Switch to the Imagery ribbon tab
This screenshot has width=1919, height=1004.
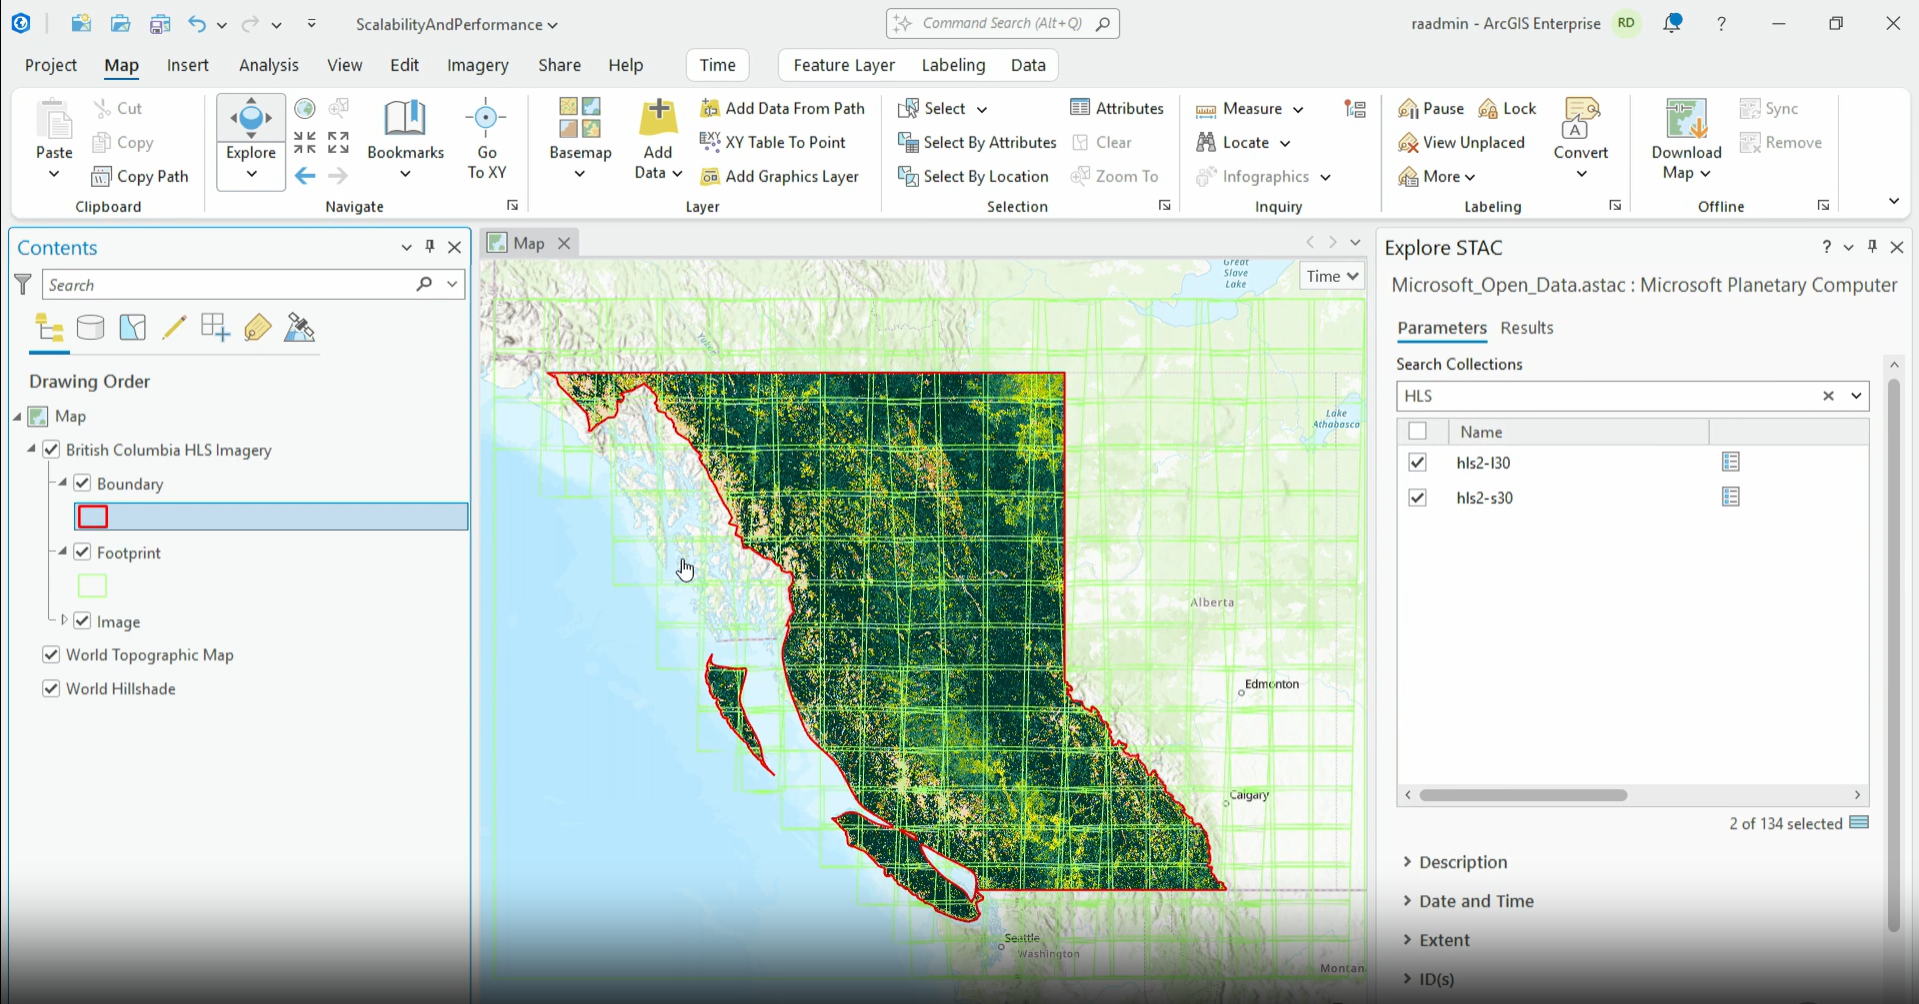point(477,64)
